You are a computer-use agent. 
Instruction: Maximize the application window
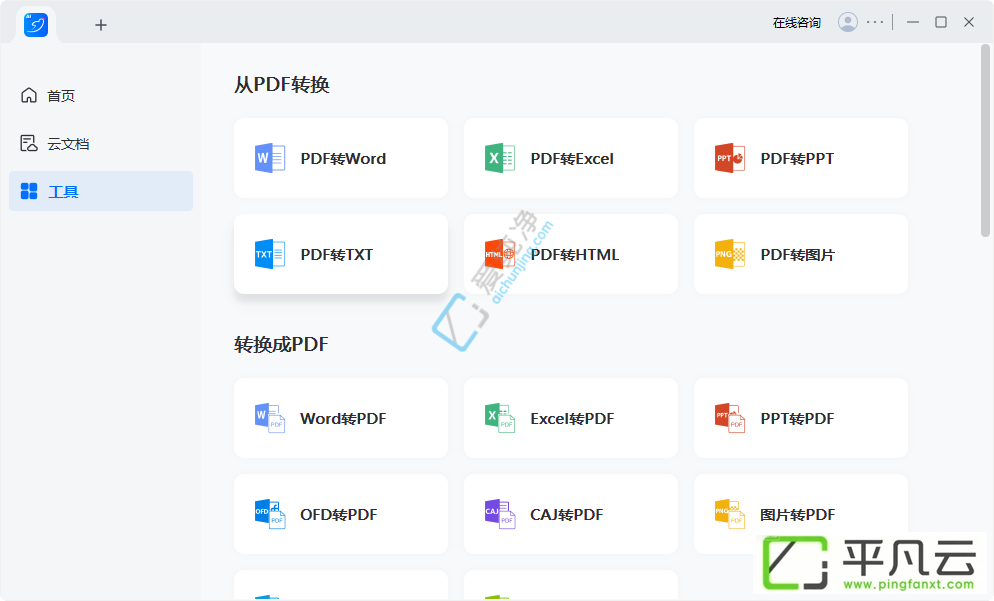[x=941, y=22]
